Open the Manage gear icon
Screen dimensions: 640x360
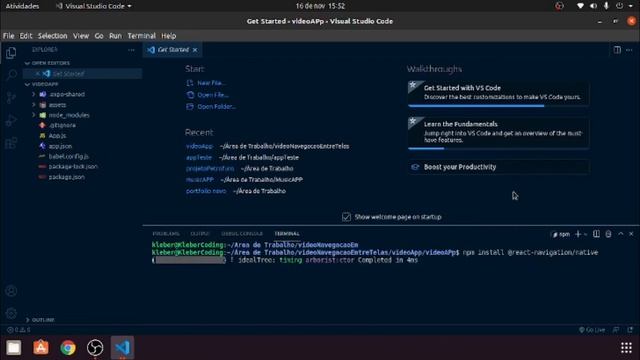11,313
